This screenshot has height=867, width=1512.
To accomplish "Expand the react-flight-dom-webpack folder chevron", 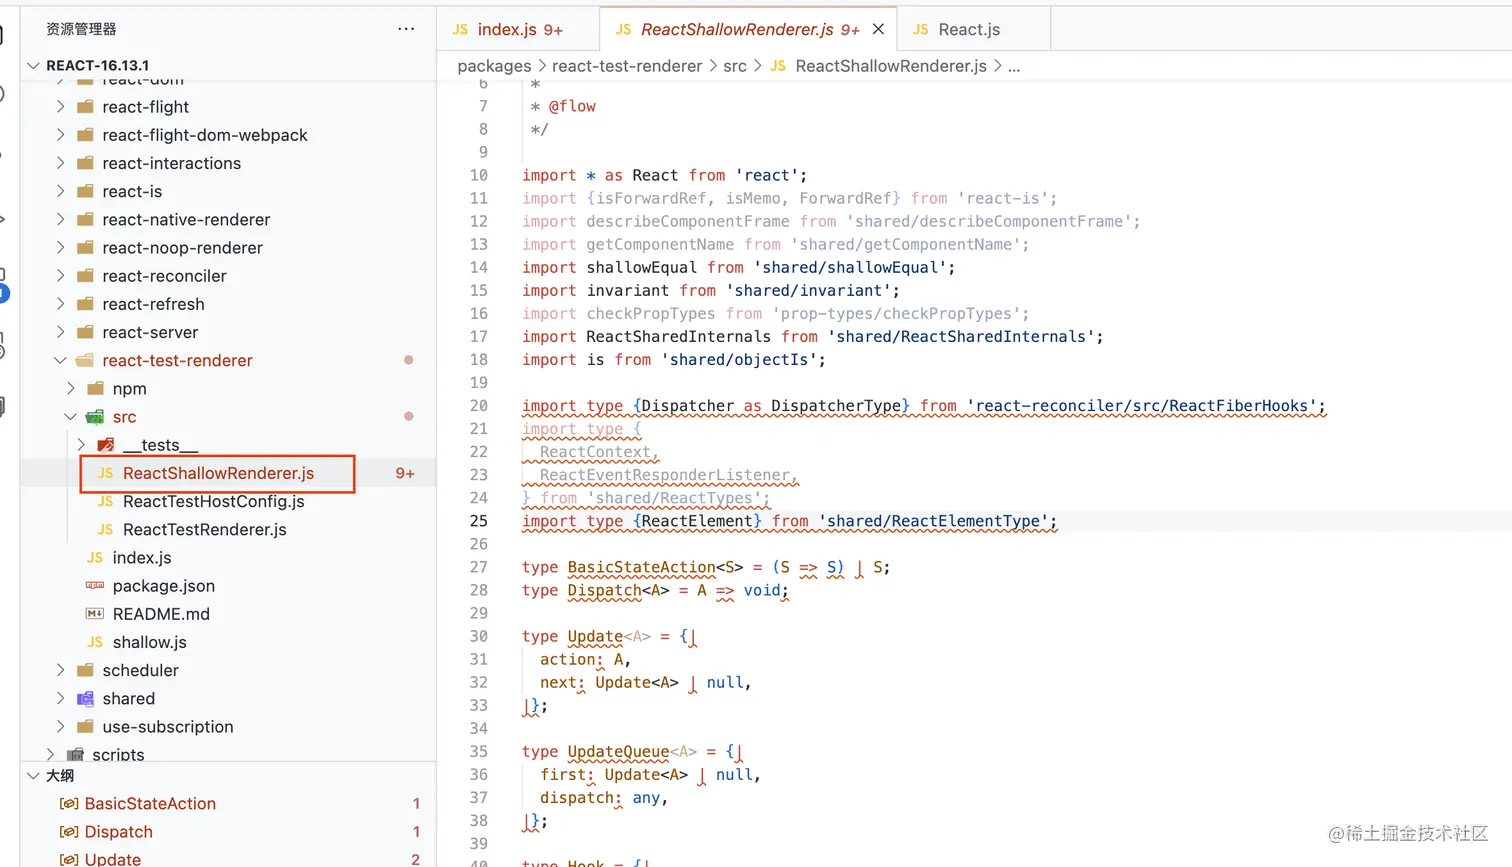I will pos(60,135).
